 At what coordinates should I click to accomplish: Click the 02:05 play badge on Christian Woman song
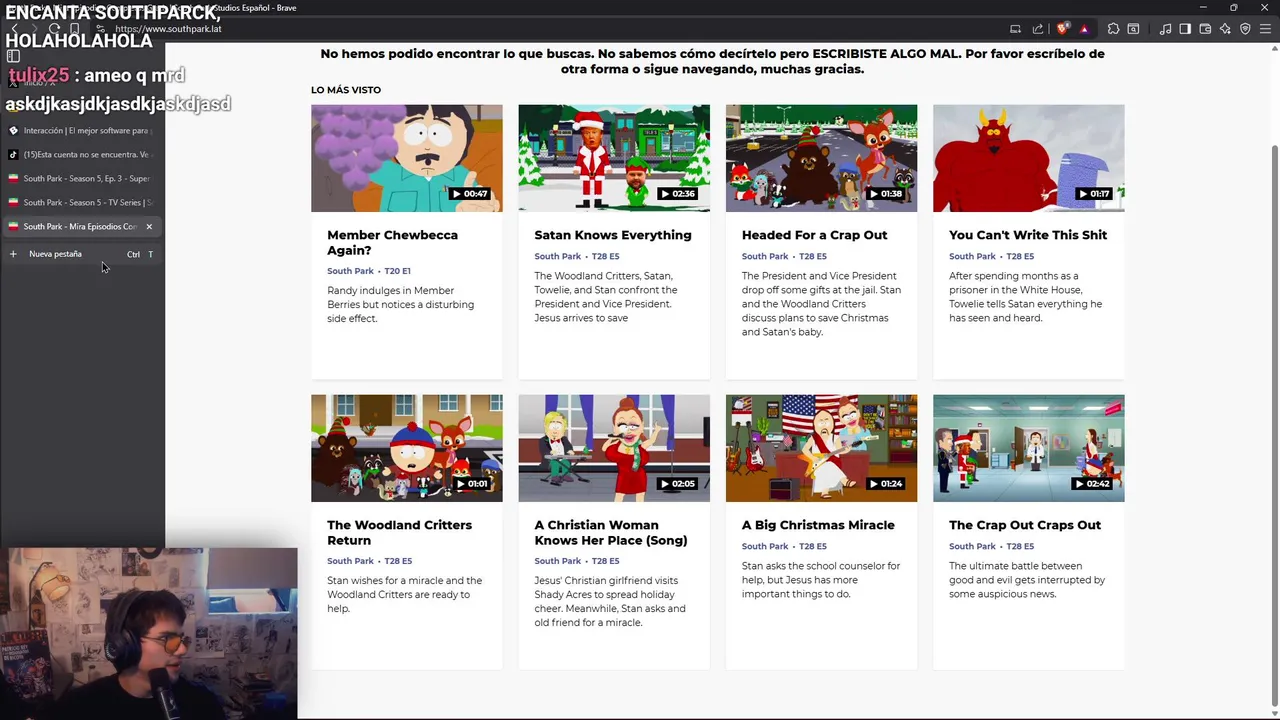pos(677,484)
